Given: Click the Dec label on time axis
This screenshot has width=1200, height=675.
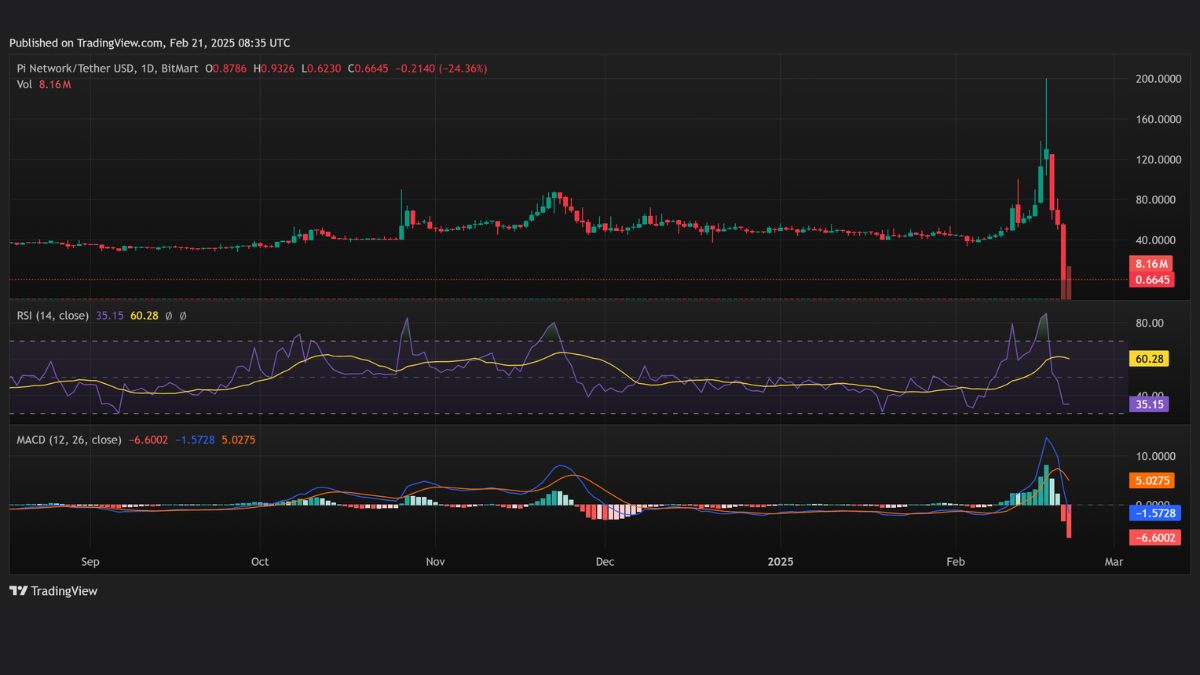Looking at the screenshot, I should click(604, 562).
